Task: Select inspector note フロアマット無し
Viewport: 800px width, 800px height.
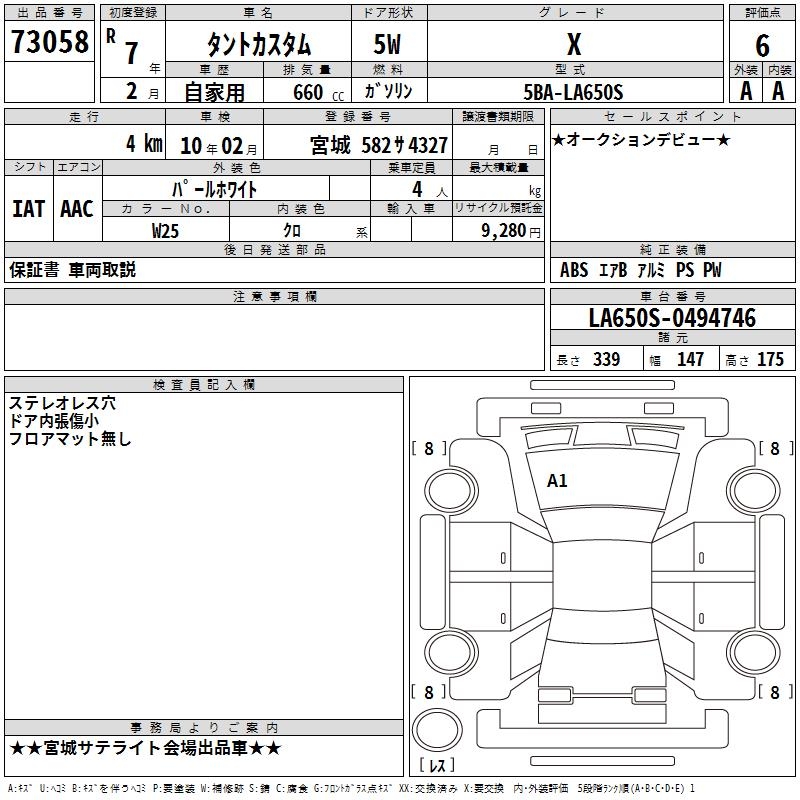Action: click(x=70, y=439)
